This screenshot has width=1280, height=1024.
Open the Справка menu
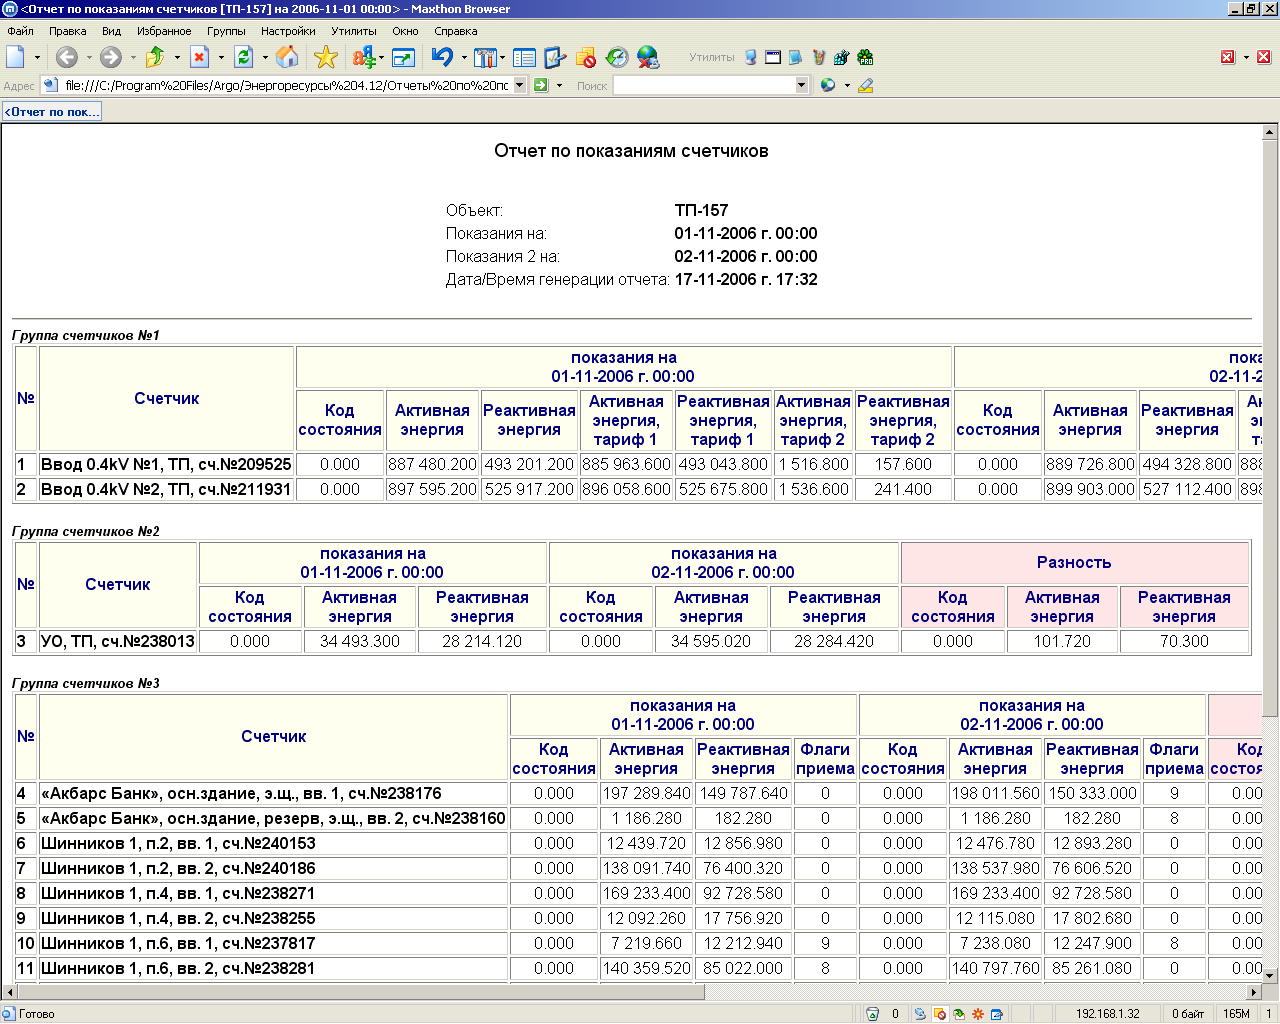point(455,31)
